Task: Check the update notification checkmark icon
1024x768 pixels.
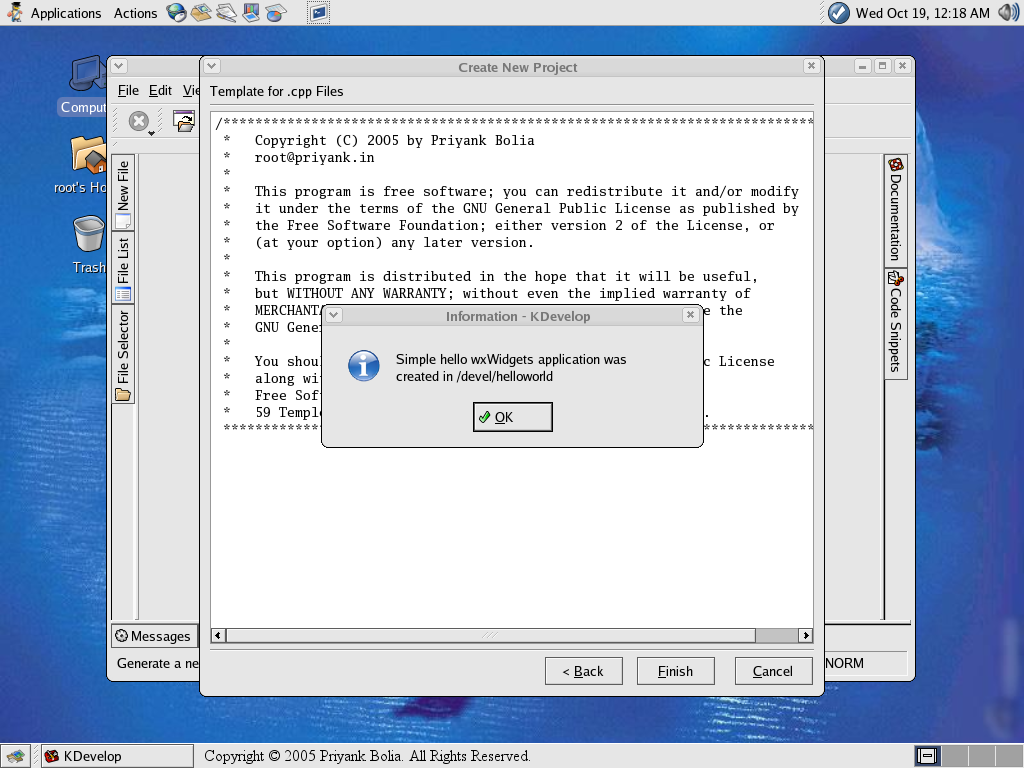Action: coord(839,12)
